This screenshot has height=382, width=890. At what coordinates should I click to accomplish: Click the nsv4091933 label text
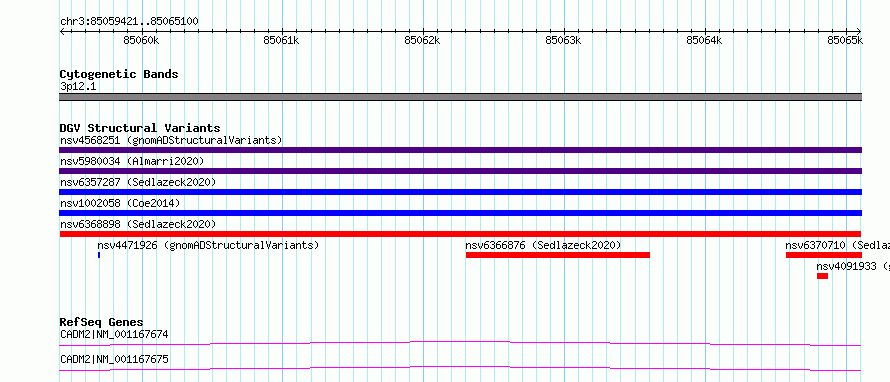[853, 266]
